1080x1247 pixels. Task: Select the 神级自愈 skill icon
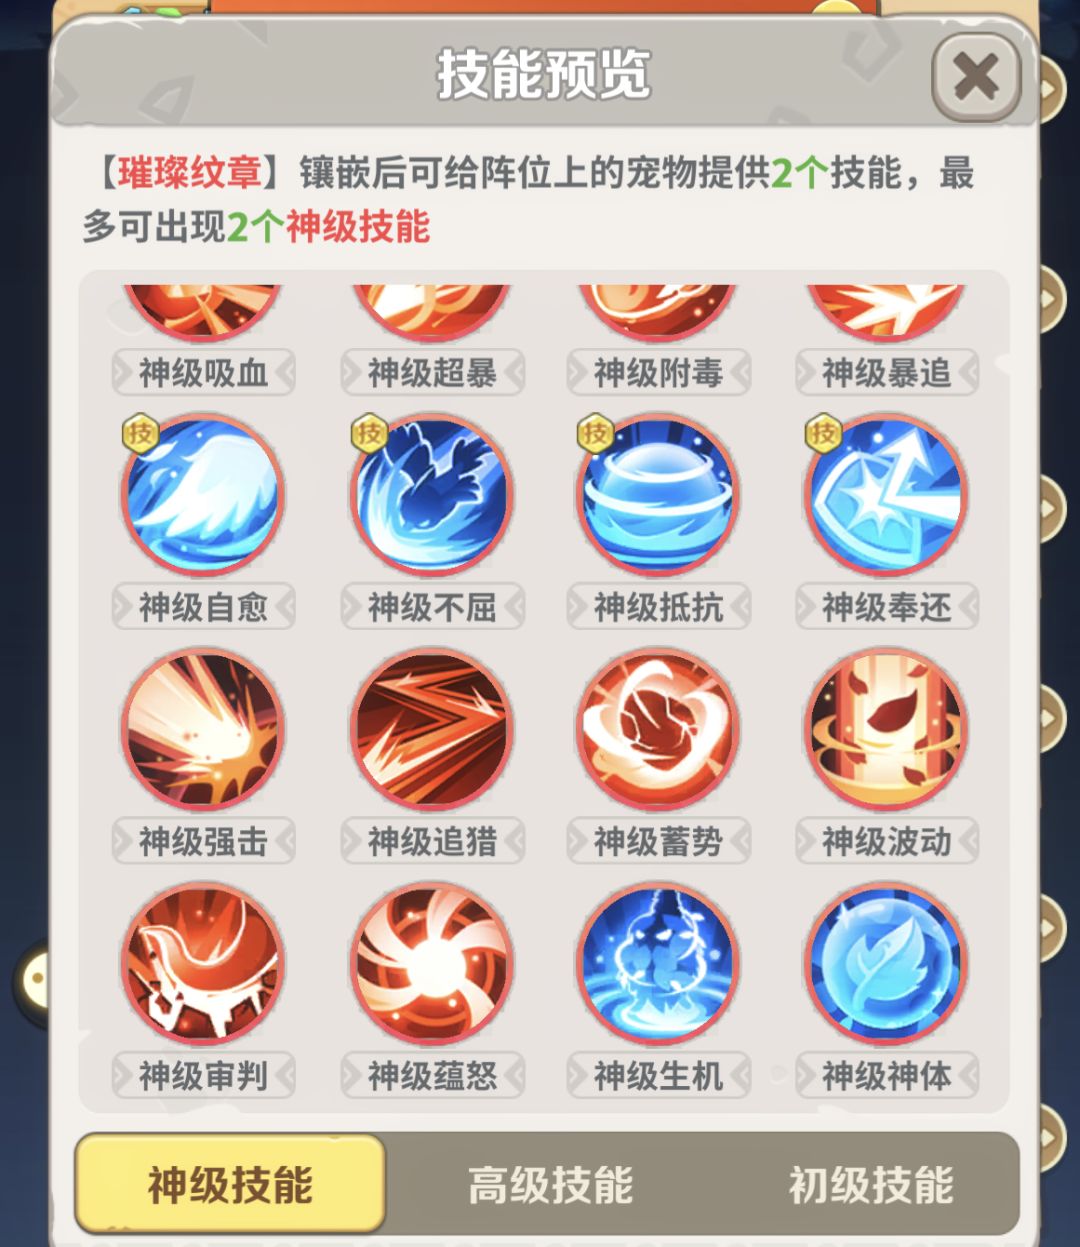coord(203,496)
